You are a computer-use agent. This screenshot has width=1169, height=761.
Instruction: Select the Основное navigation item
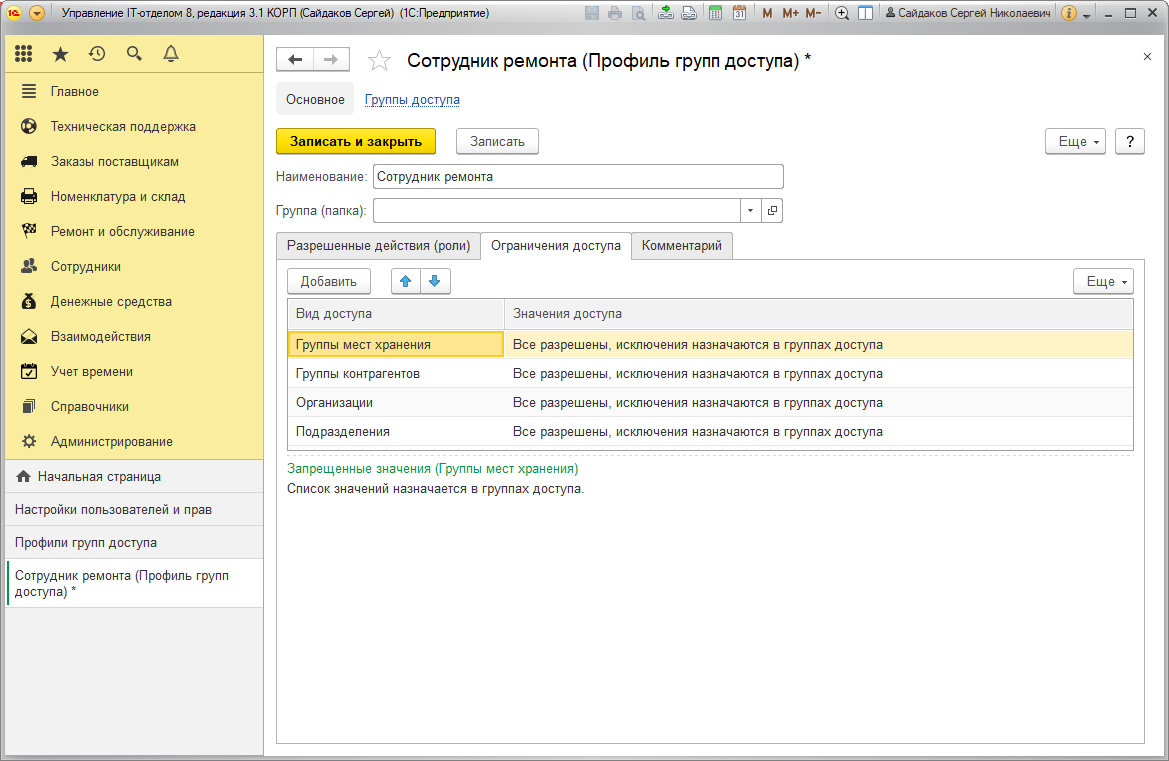[315, 100]
